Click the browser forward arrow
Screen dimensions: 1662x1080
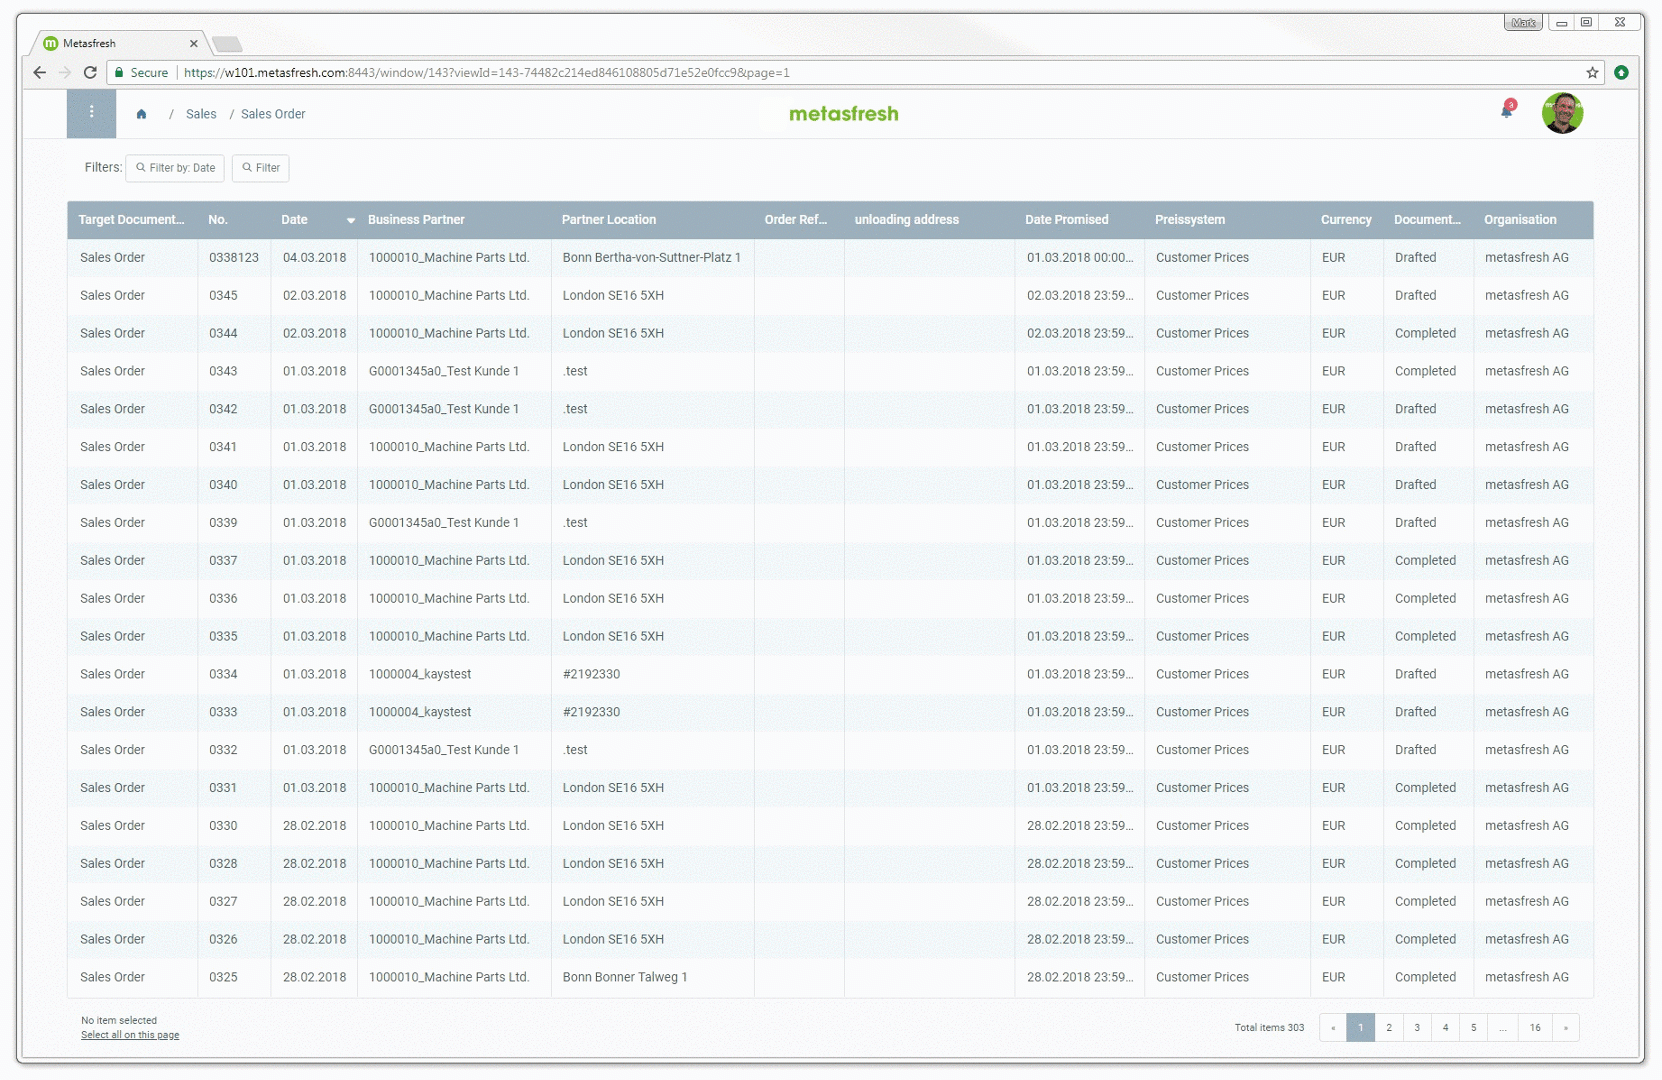(65, 72)
